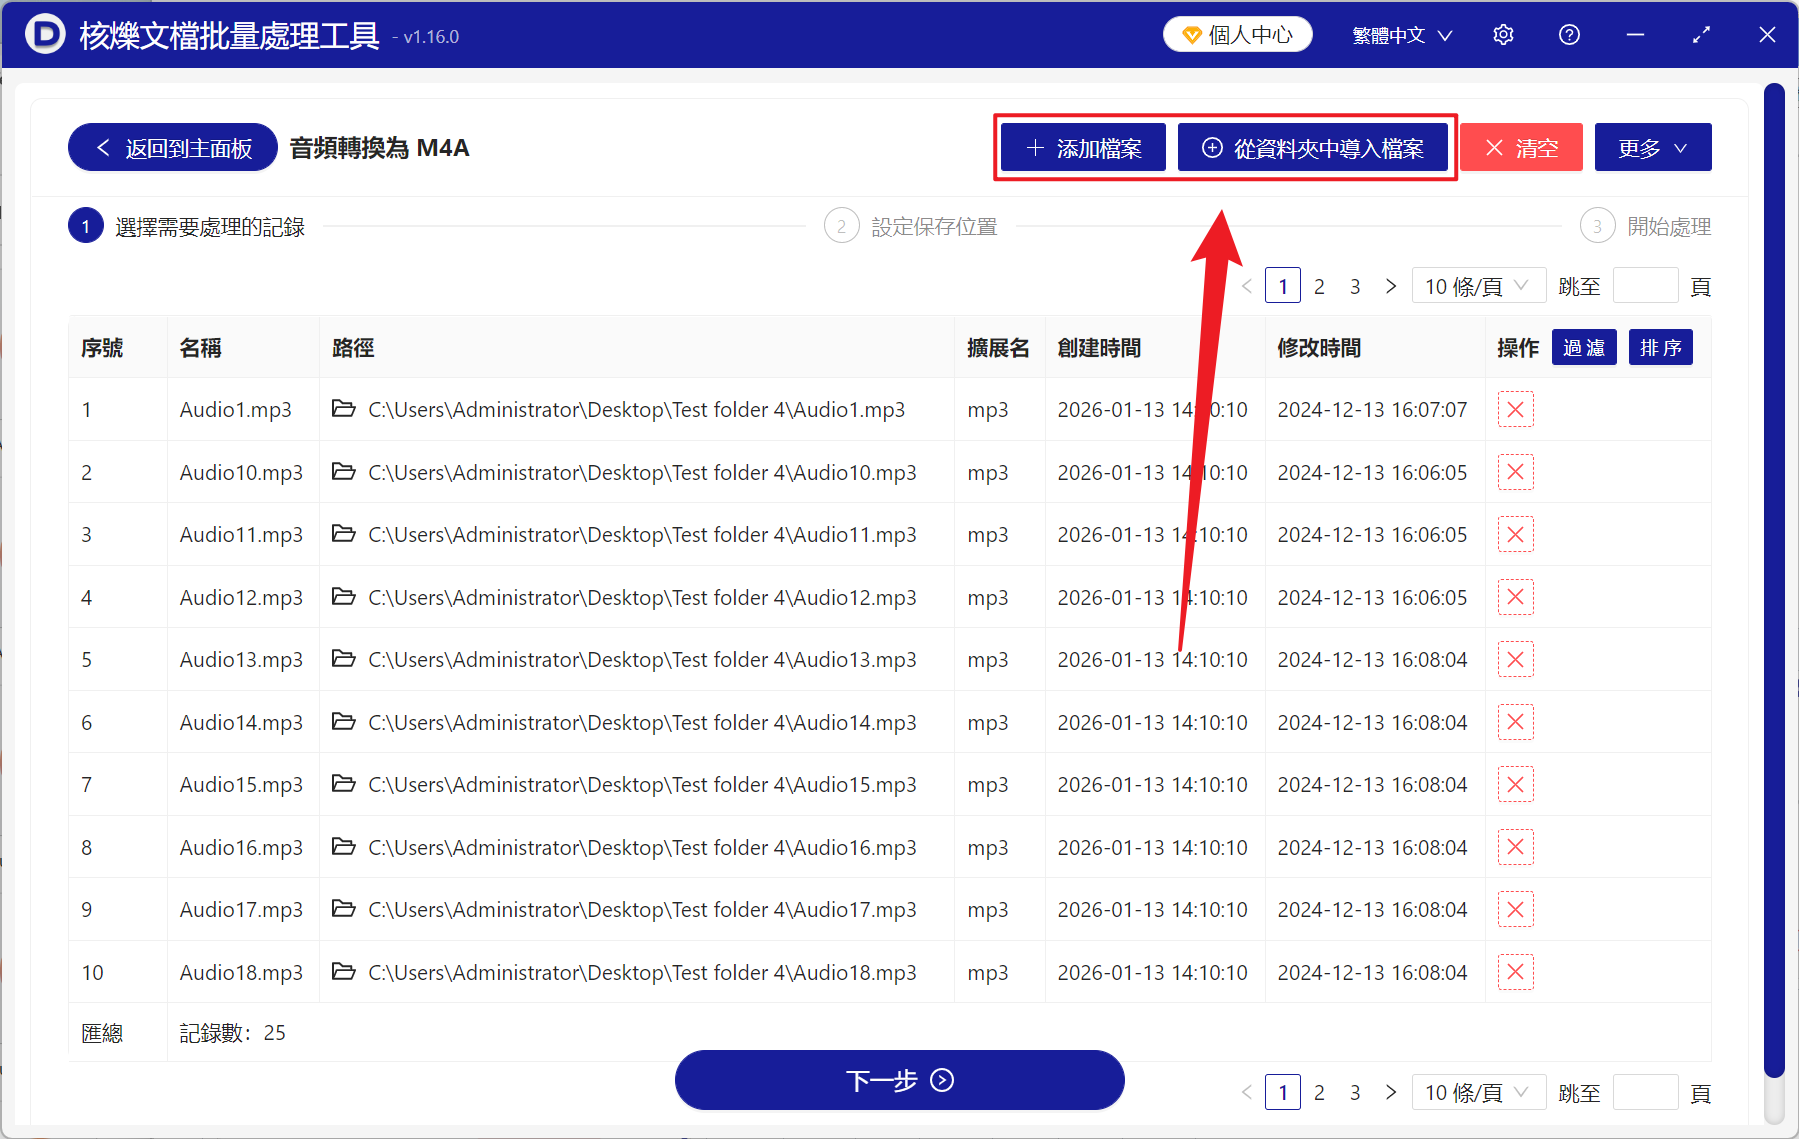Expand the 更多 dropdown
The height and width of the screenshot is (1139, 1799).
pyautogui.click(x=1651, y=146)
